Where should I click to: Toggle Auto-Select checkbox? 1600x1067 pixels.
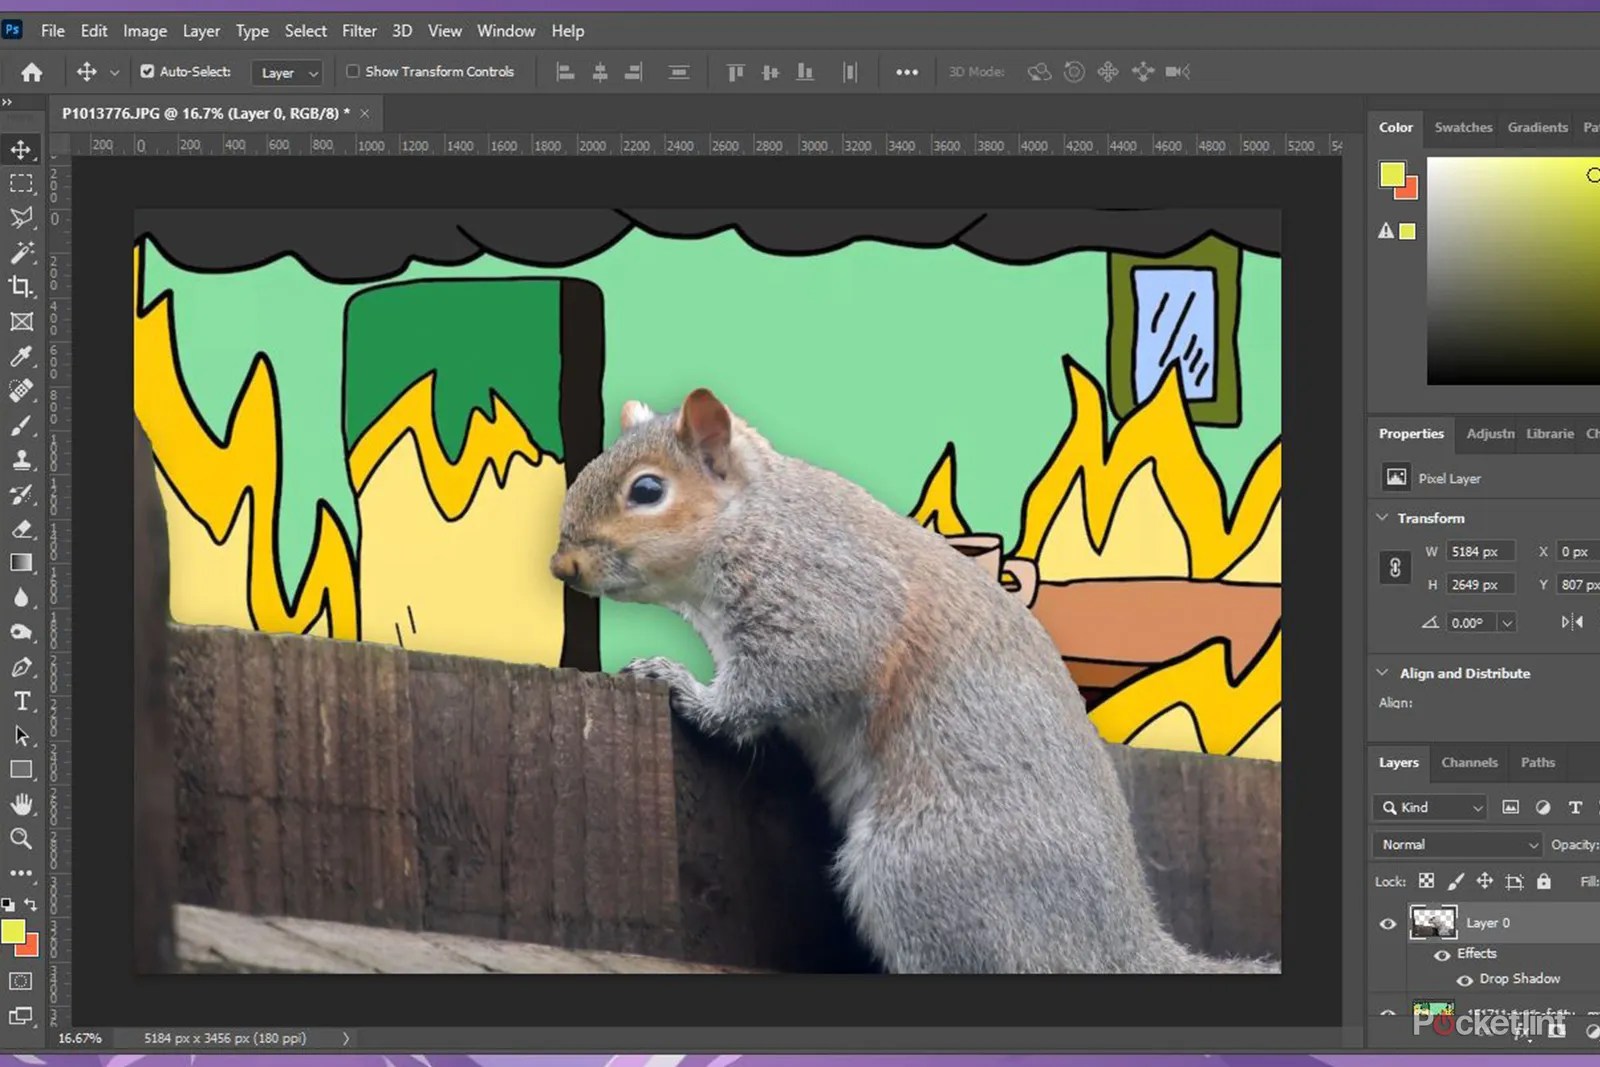coord(146,71)
